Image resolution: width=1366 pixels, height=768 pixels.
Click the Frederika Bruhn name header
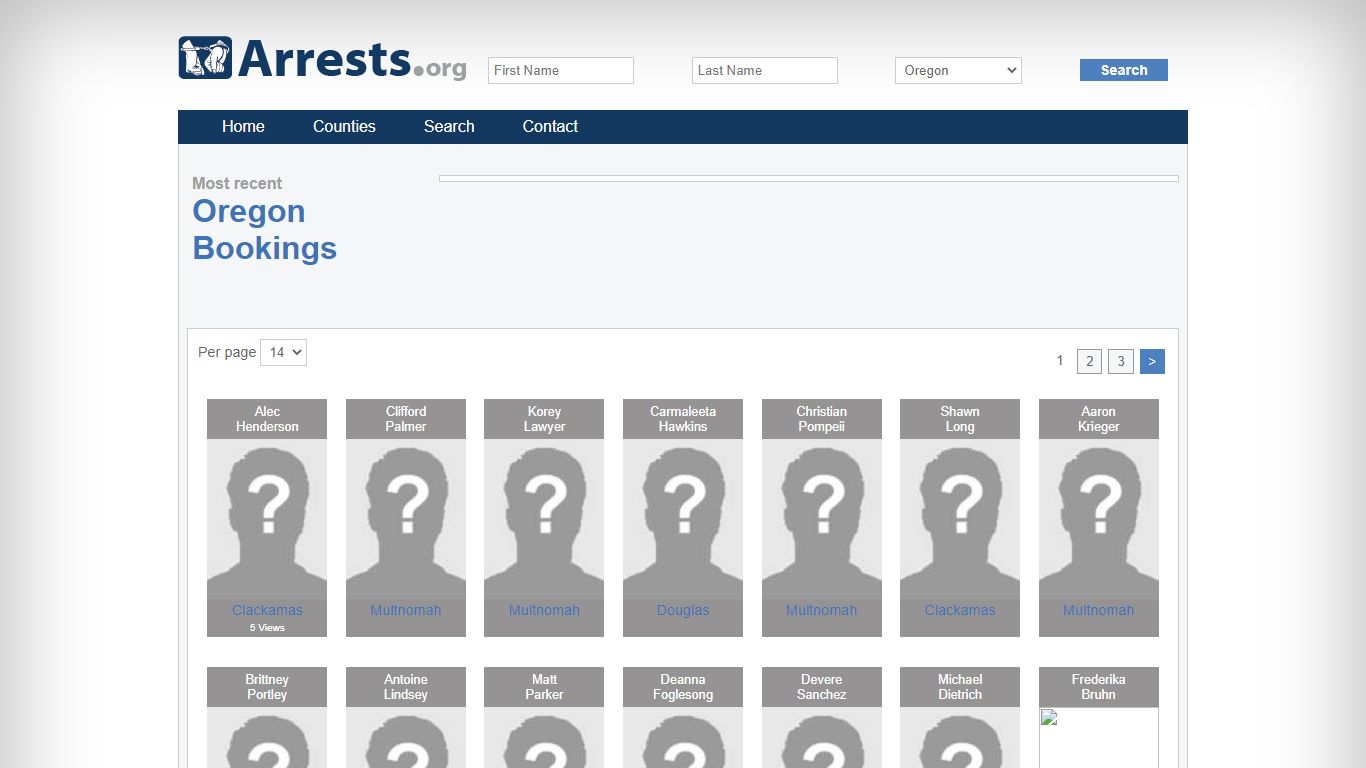1099,687
